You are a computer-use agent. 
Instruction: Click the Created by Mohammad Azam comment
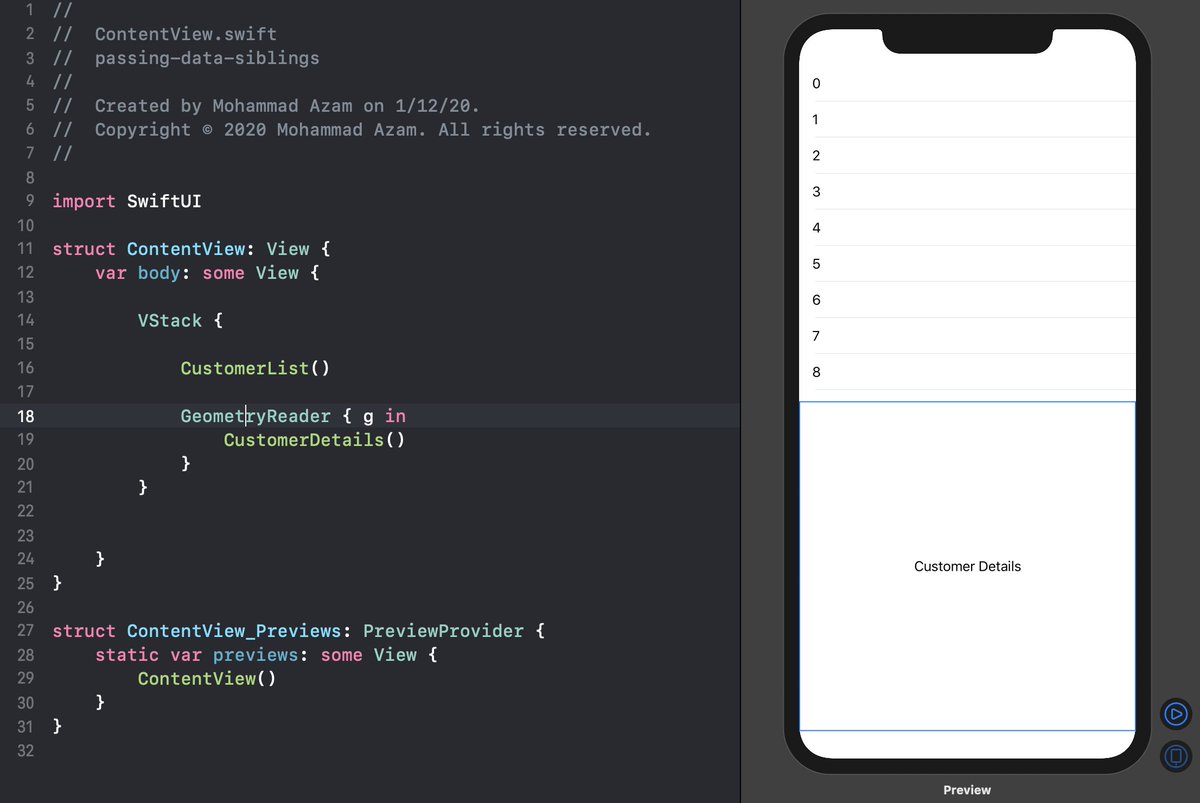click(266, 105)
